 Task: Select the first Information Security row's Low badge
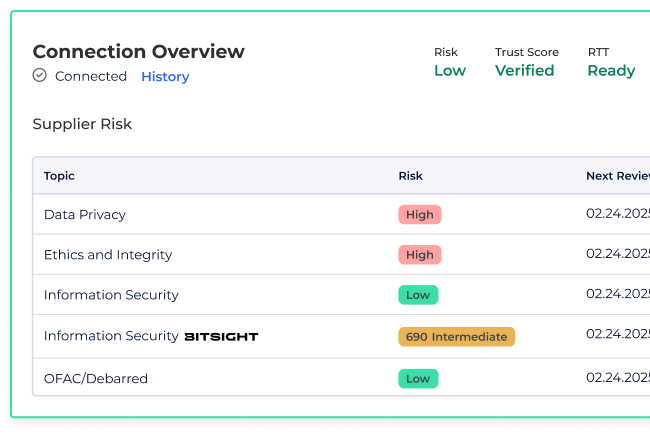click(418, 295)
